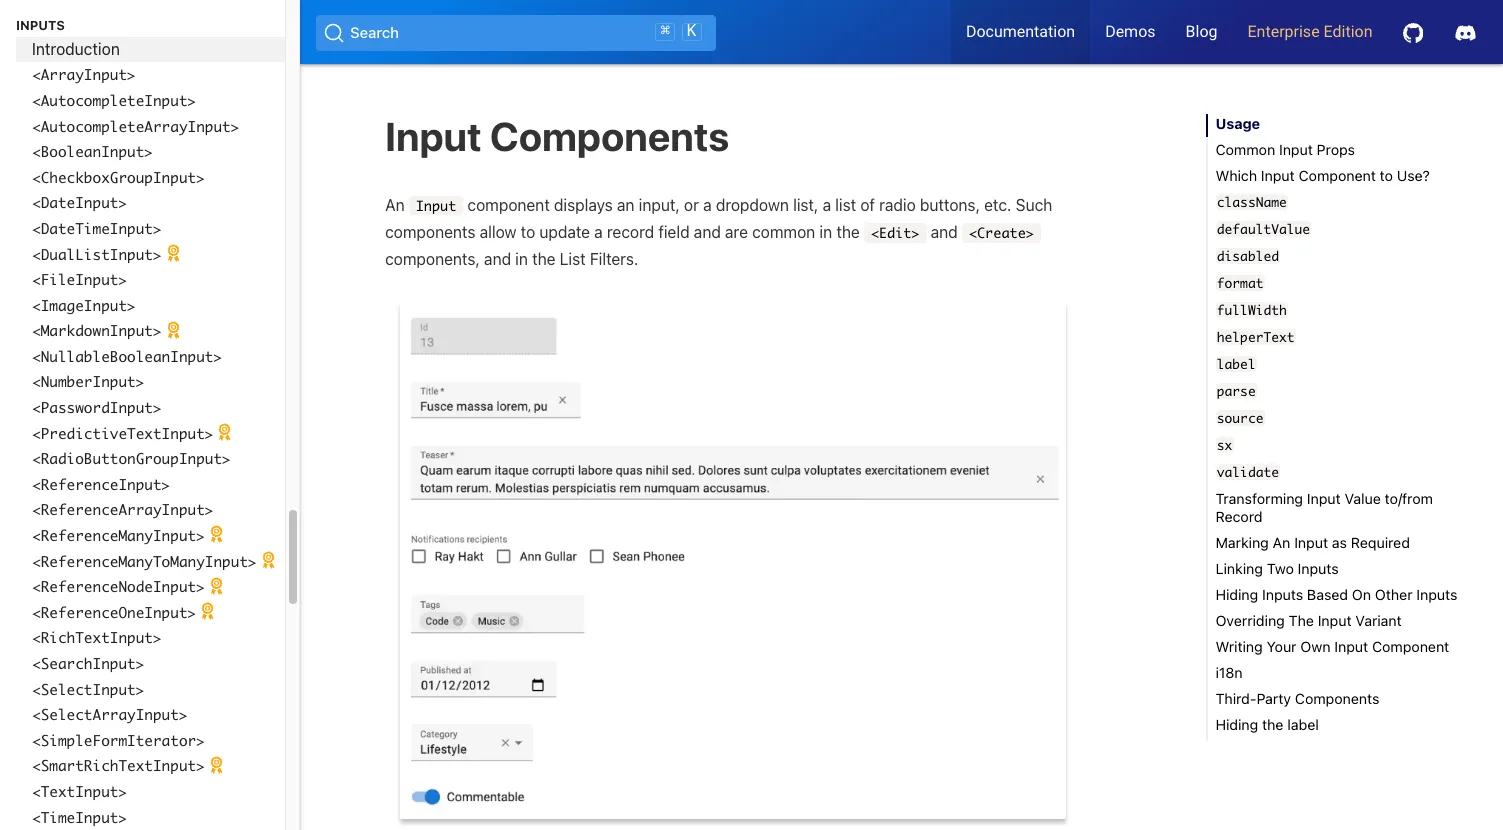Viewport: 1503px width, 830px height.
Task: Clear the Teaser input field
Action: click(1040, 479)
